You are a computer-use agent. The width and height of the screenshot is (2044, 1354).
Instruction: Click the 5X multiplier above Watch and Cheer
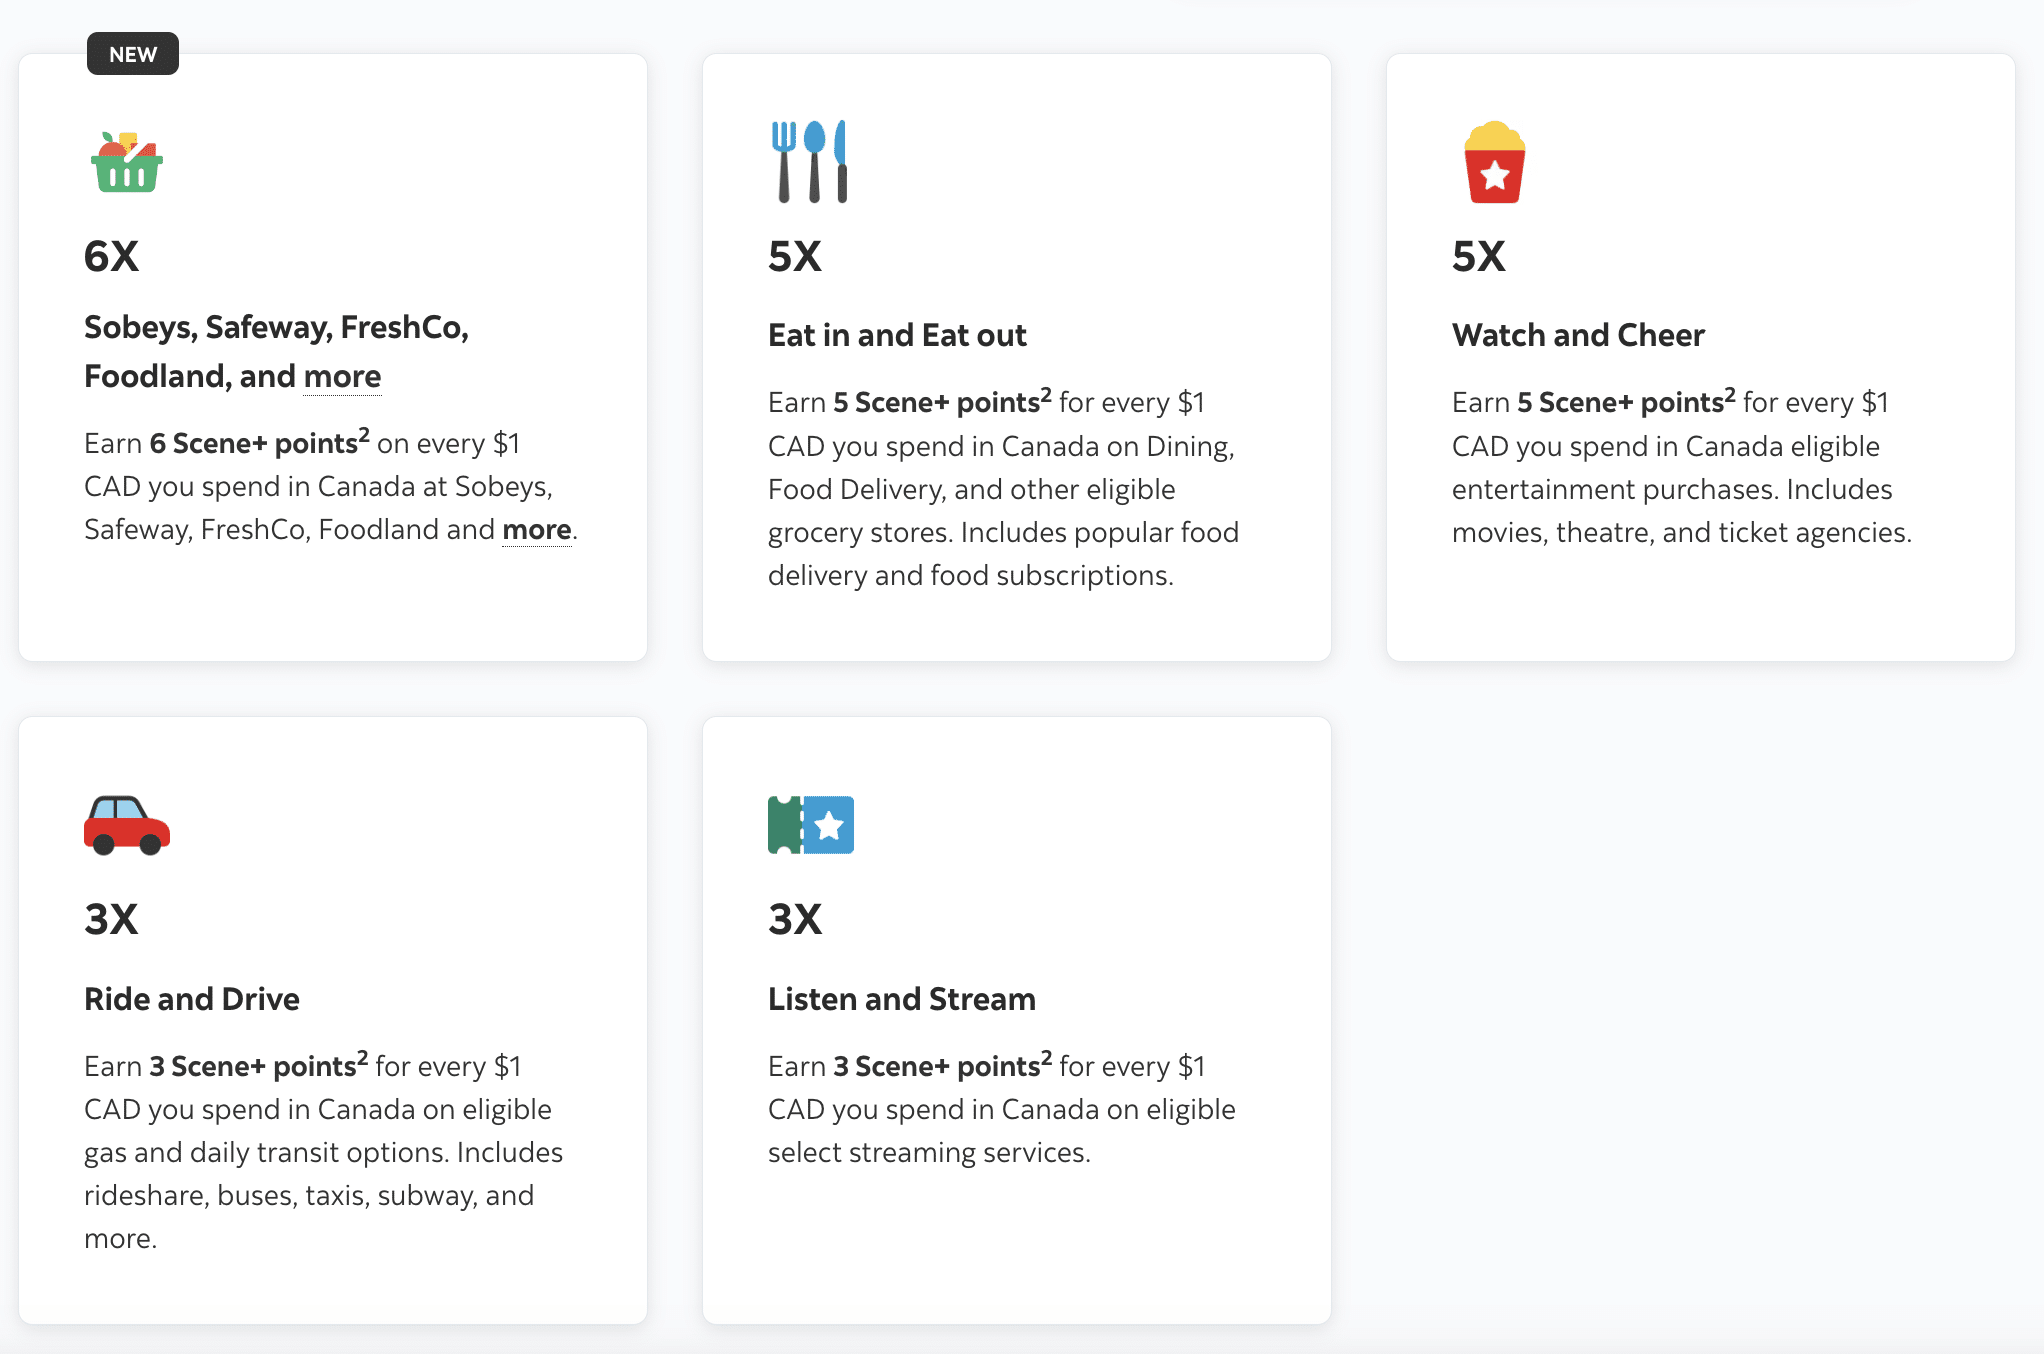pos(1478,257)
